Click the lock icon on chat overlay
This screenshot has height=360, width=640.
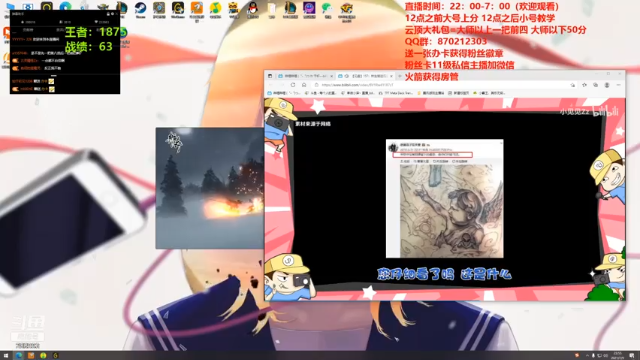pos(108,14)
